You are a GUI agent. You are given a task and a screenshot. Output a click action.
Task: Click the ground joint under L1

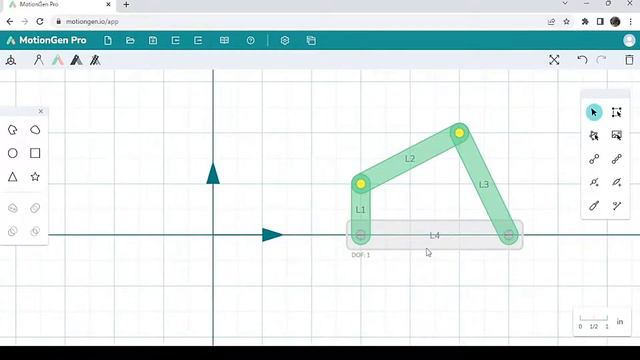(x=361, y=235)
